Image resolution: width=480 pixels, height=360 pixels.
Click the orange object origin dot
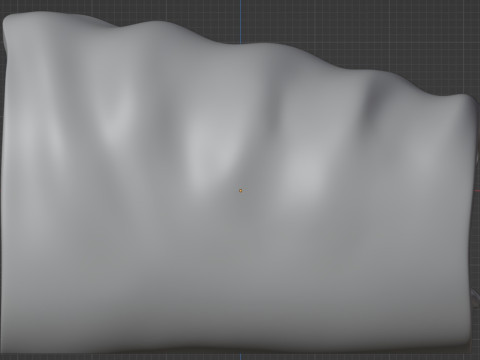point(240,191)
